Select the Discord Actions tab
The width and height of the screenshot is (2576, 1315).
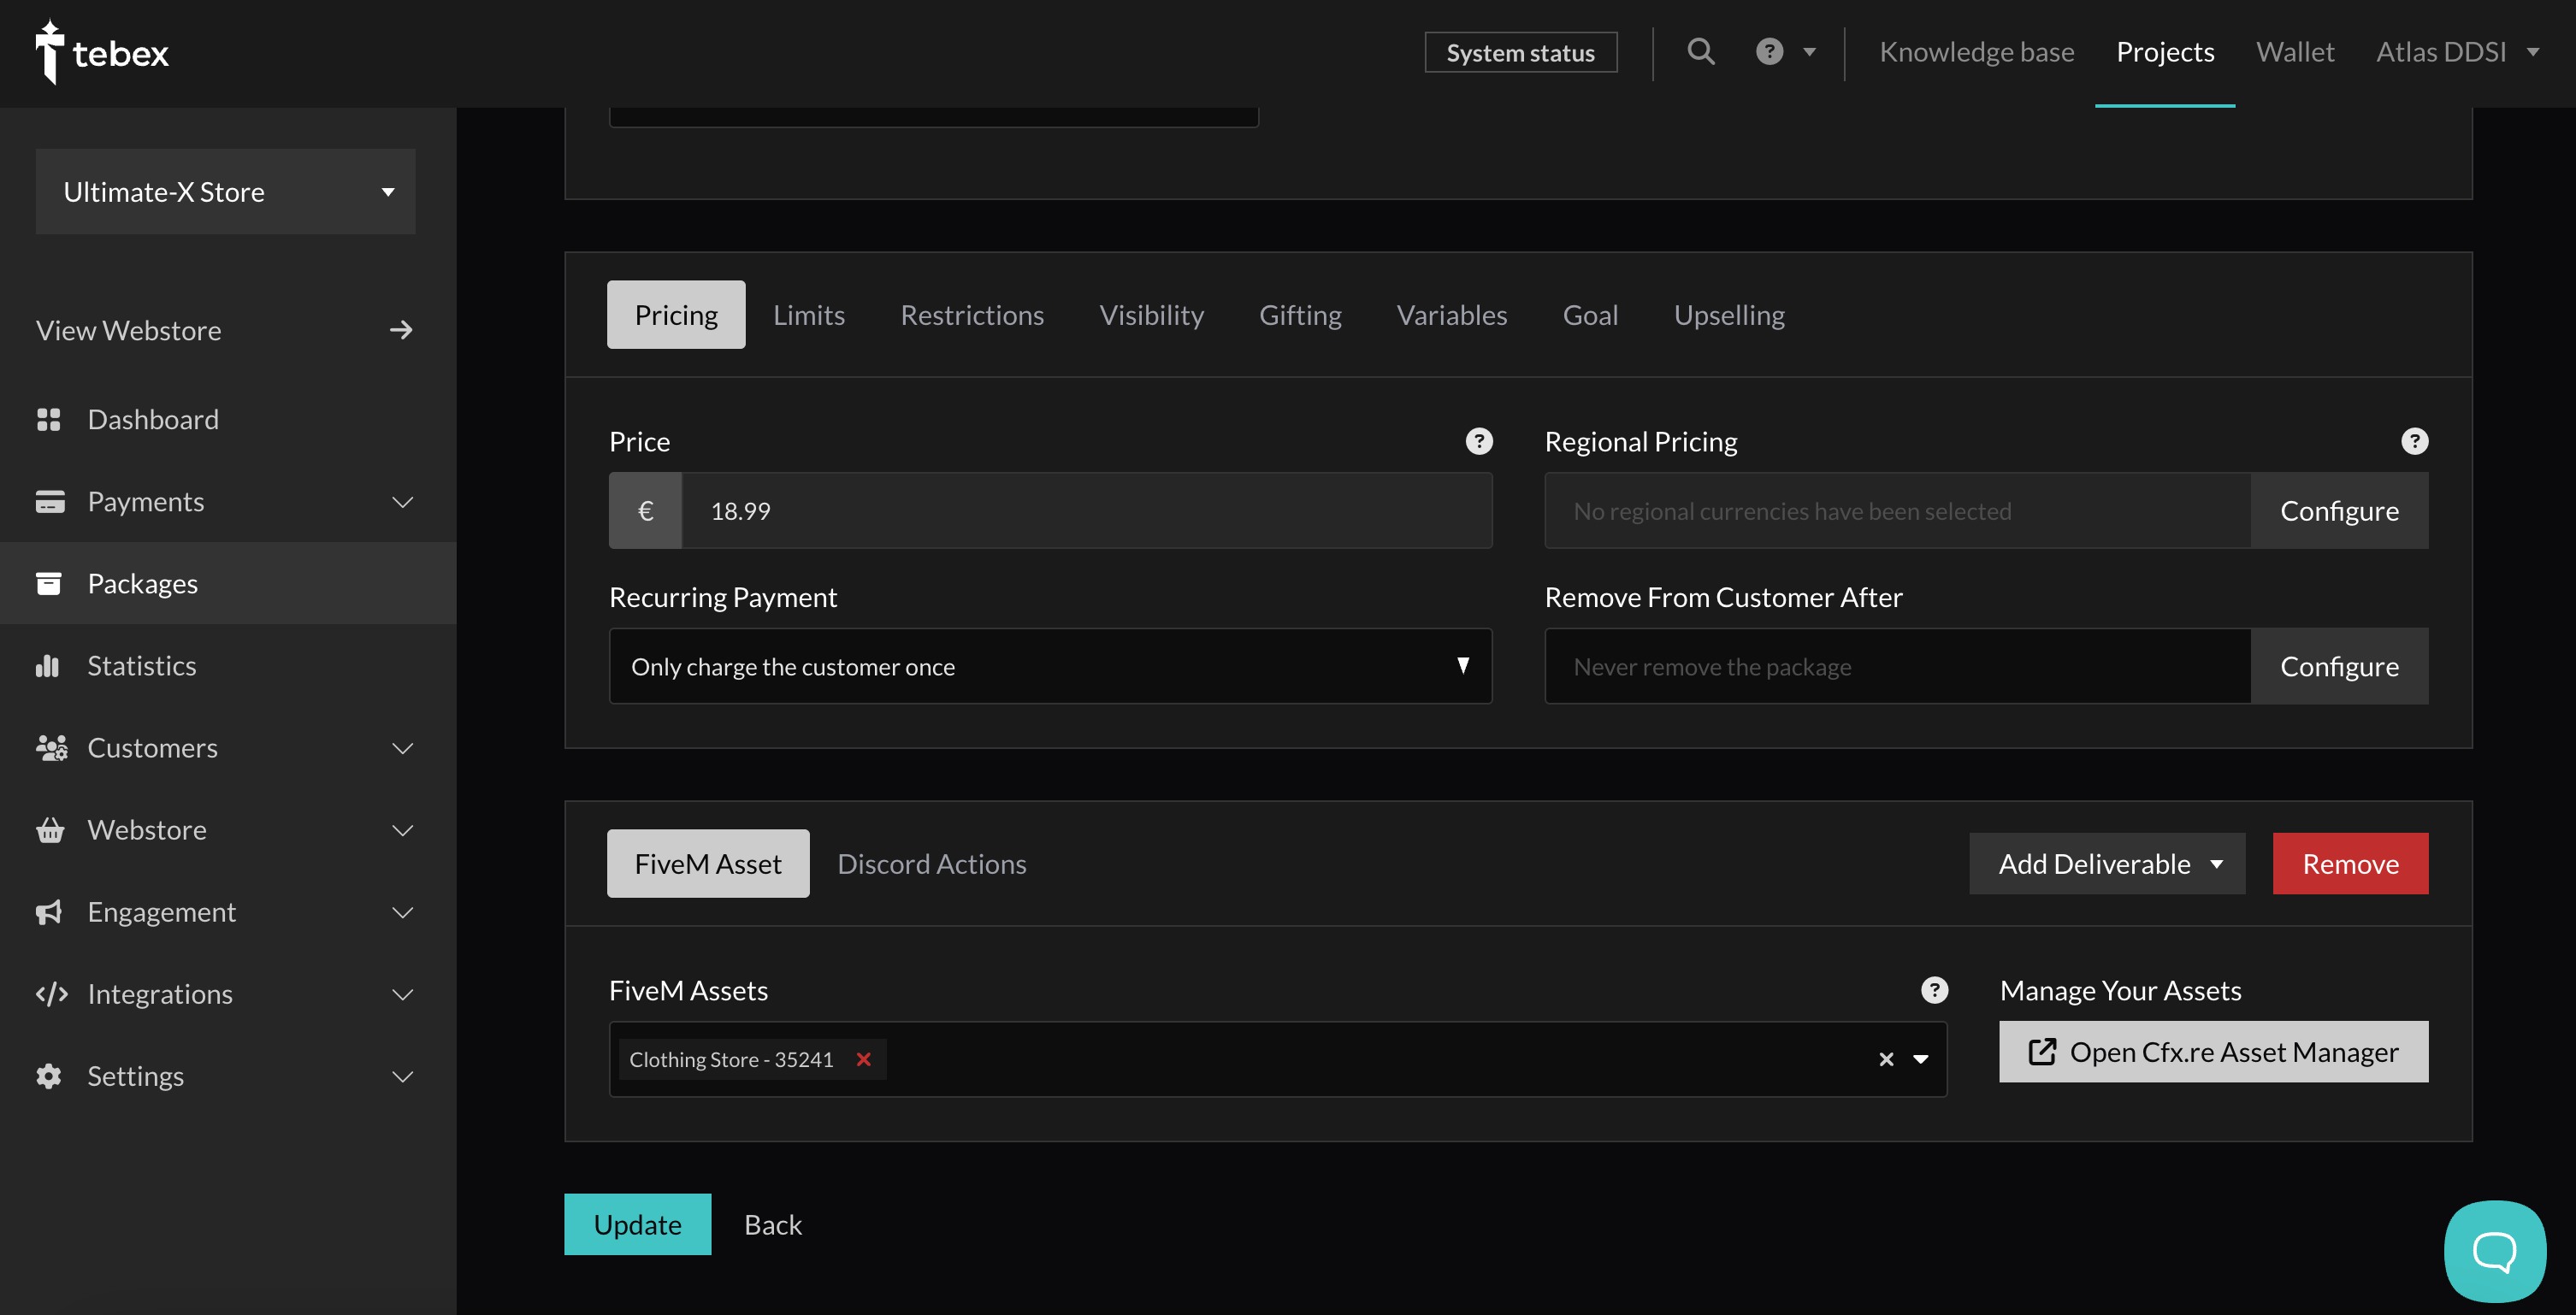[932, 863]
